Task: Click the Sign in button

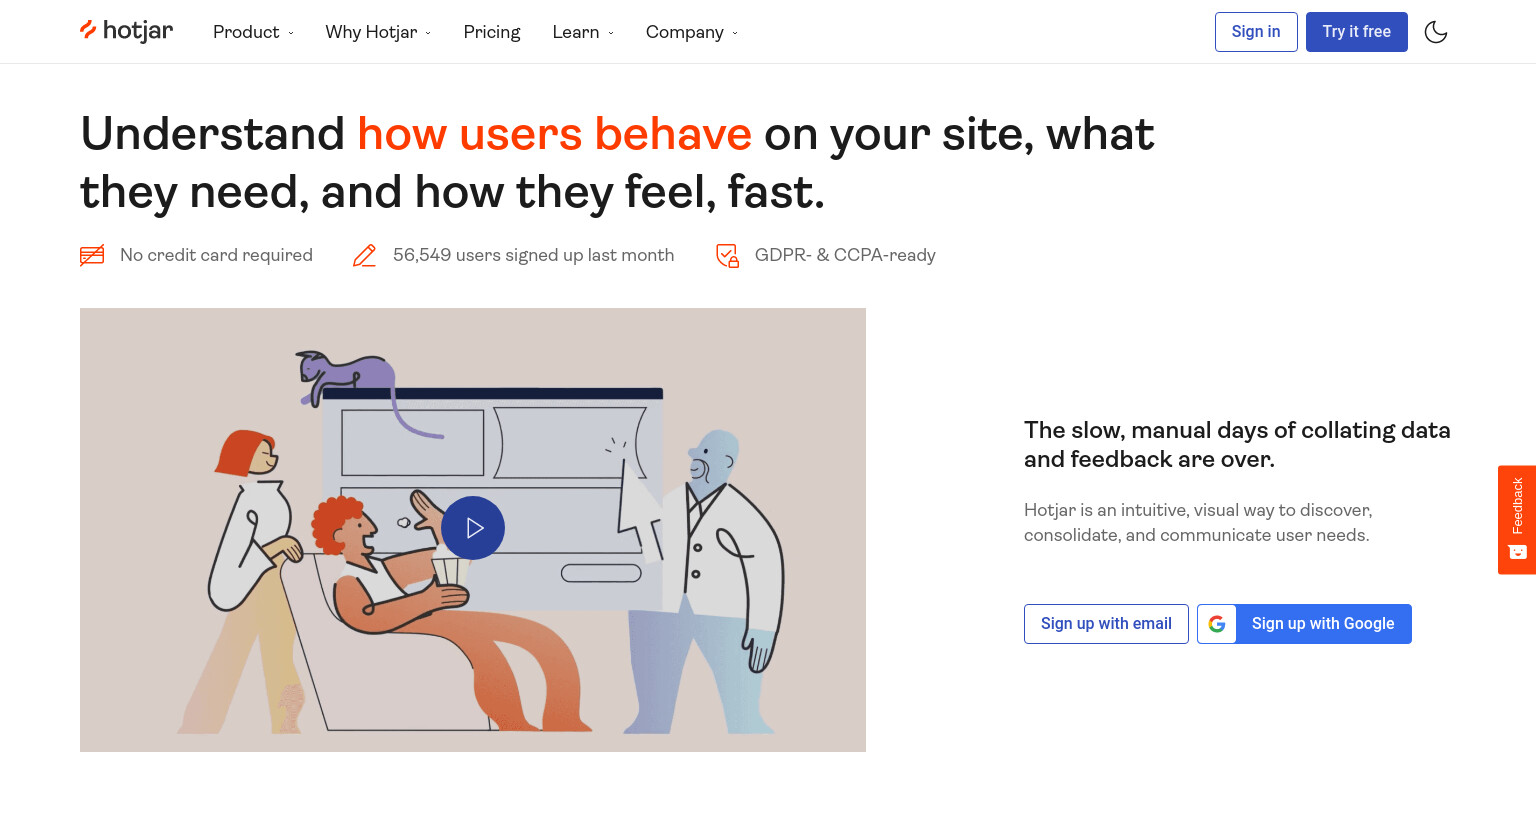Action: tap(1256, 32)
